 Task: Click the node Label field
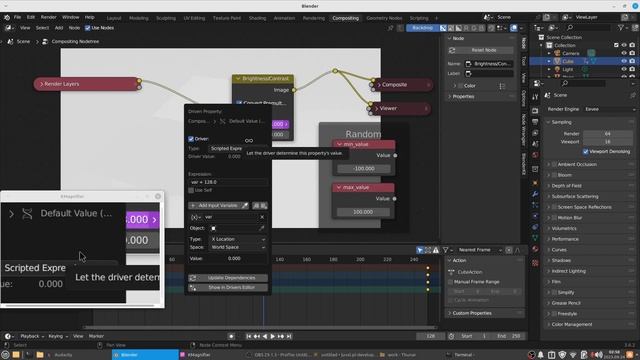click(489, 73)
